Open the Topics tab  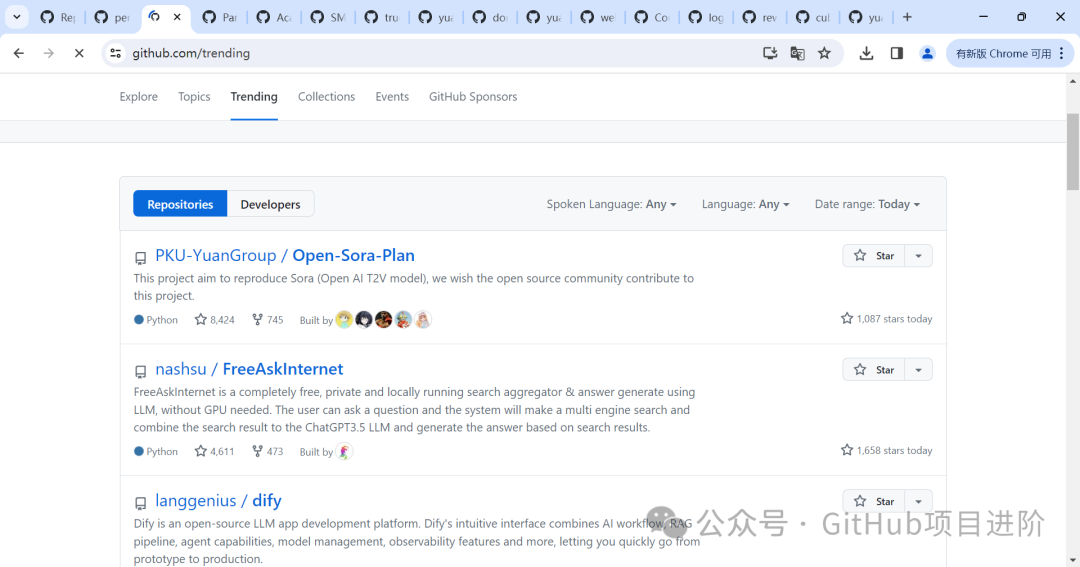coord(194,96)
